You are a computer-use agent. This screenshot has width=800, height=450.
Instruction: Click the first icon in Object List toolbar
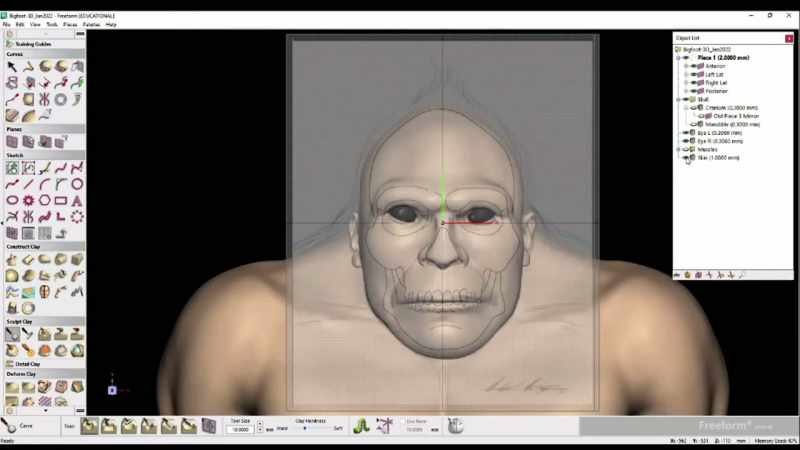[678, 275]
